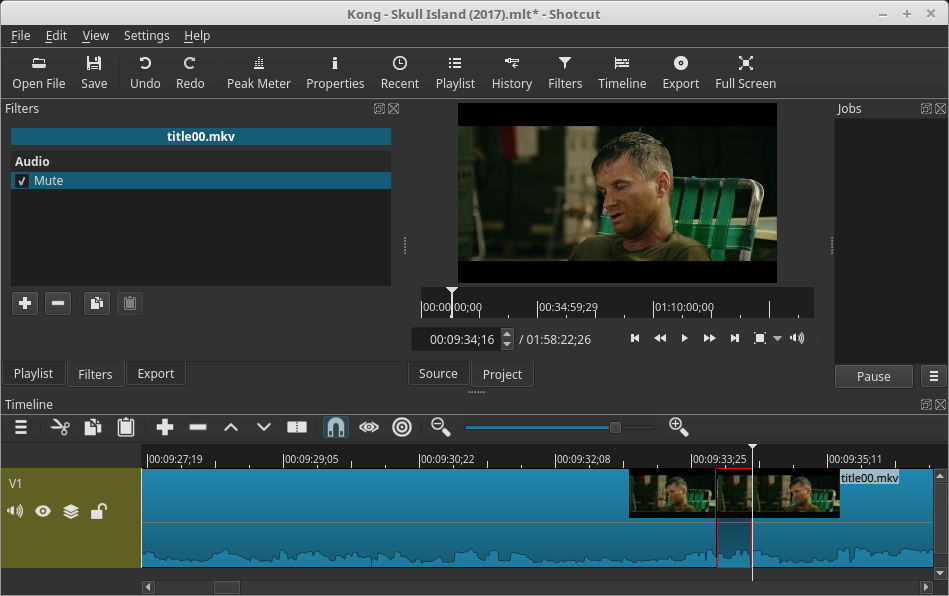
Task: Switch to the Export tab below the Filters panel
Action: tap(156, 373)
